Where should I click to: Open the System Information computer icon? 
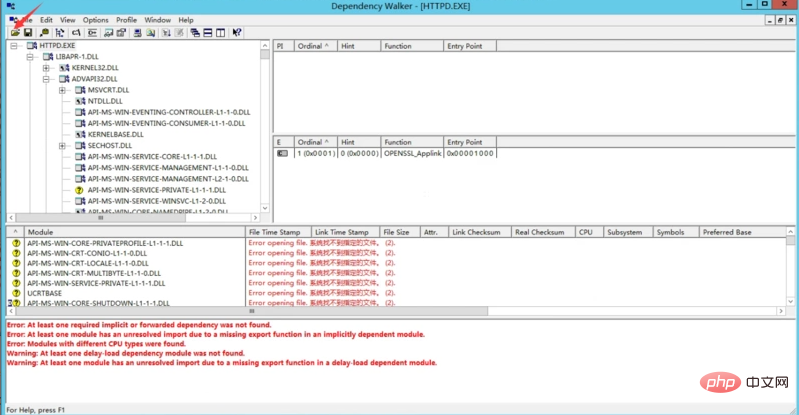(x=138, y=33)
